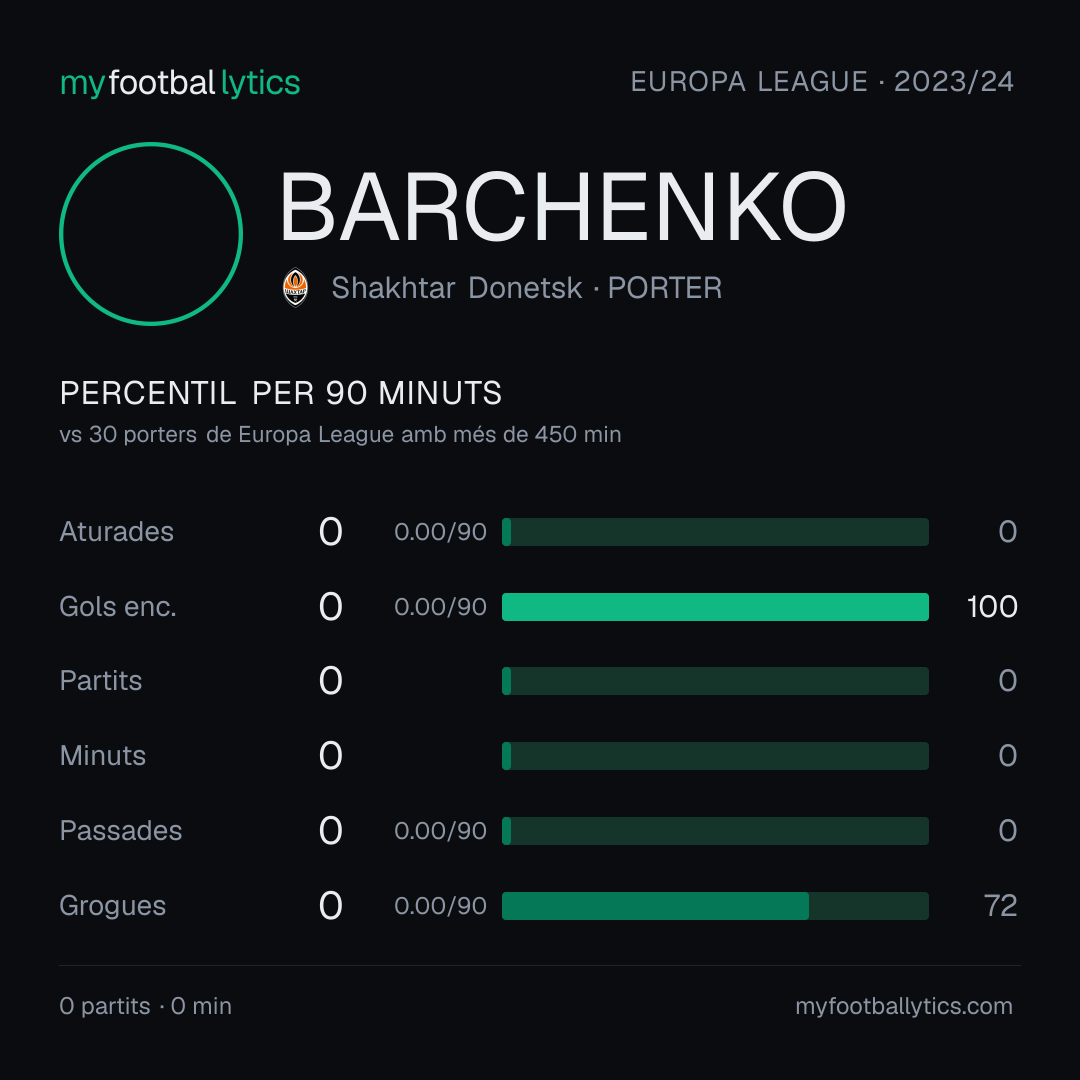
Task: Click the Shakhtar Donetsk club crest icon
Action: coord(295,287)
